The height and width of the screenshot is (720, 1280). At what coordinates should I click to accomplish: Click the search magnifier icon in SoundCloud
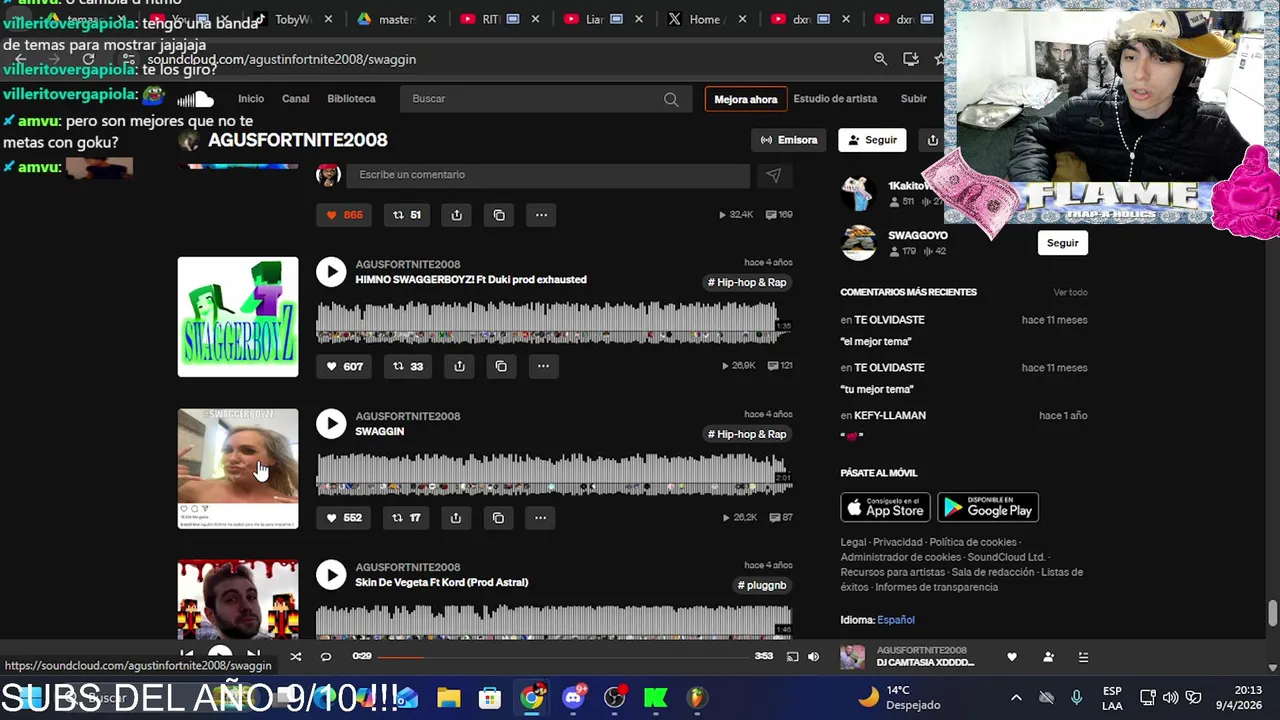tap(671, 99)
